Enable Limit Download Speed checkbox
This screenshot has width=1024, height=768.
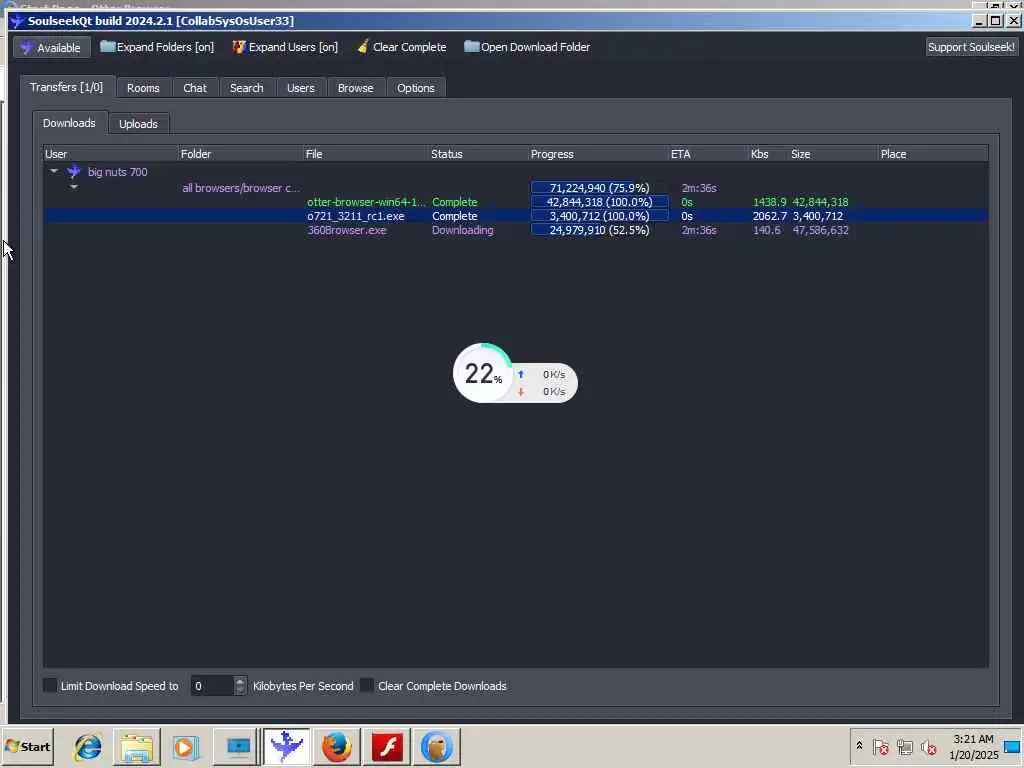(x=50, y=685)
